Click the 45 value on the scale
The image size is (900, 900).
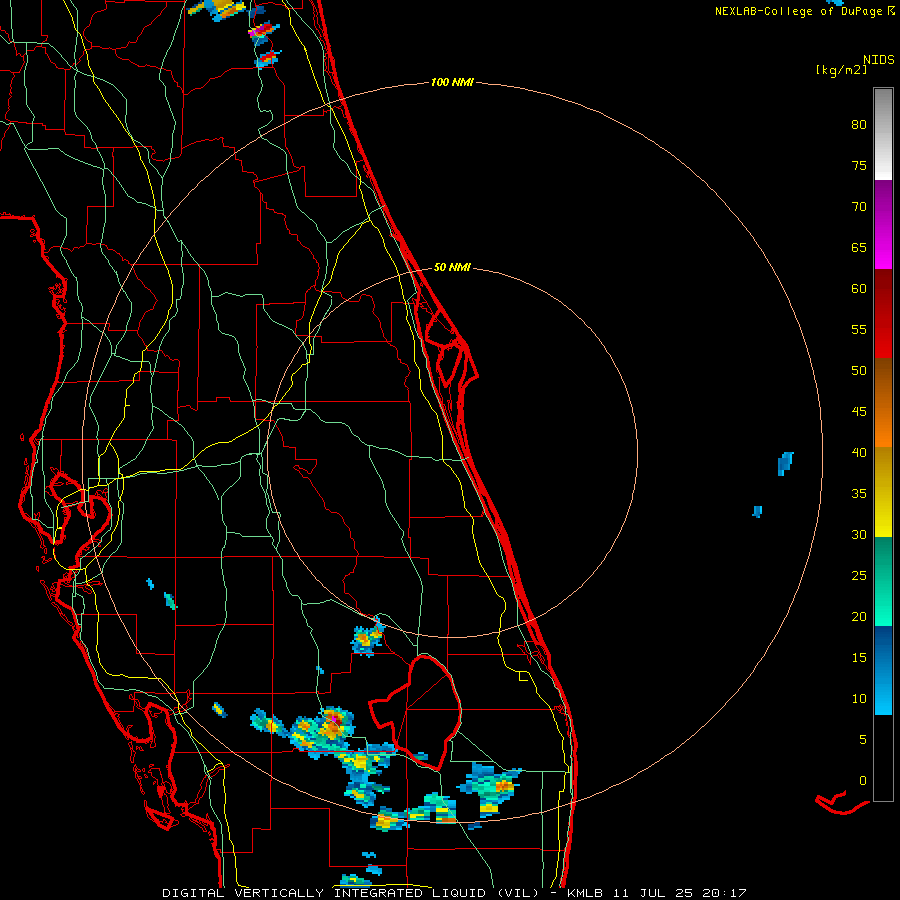pyautogui.click(x=859, y=412)
